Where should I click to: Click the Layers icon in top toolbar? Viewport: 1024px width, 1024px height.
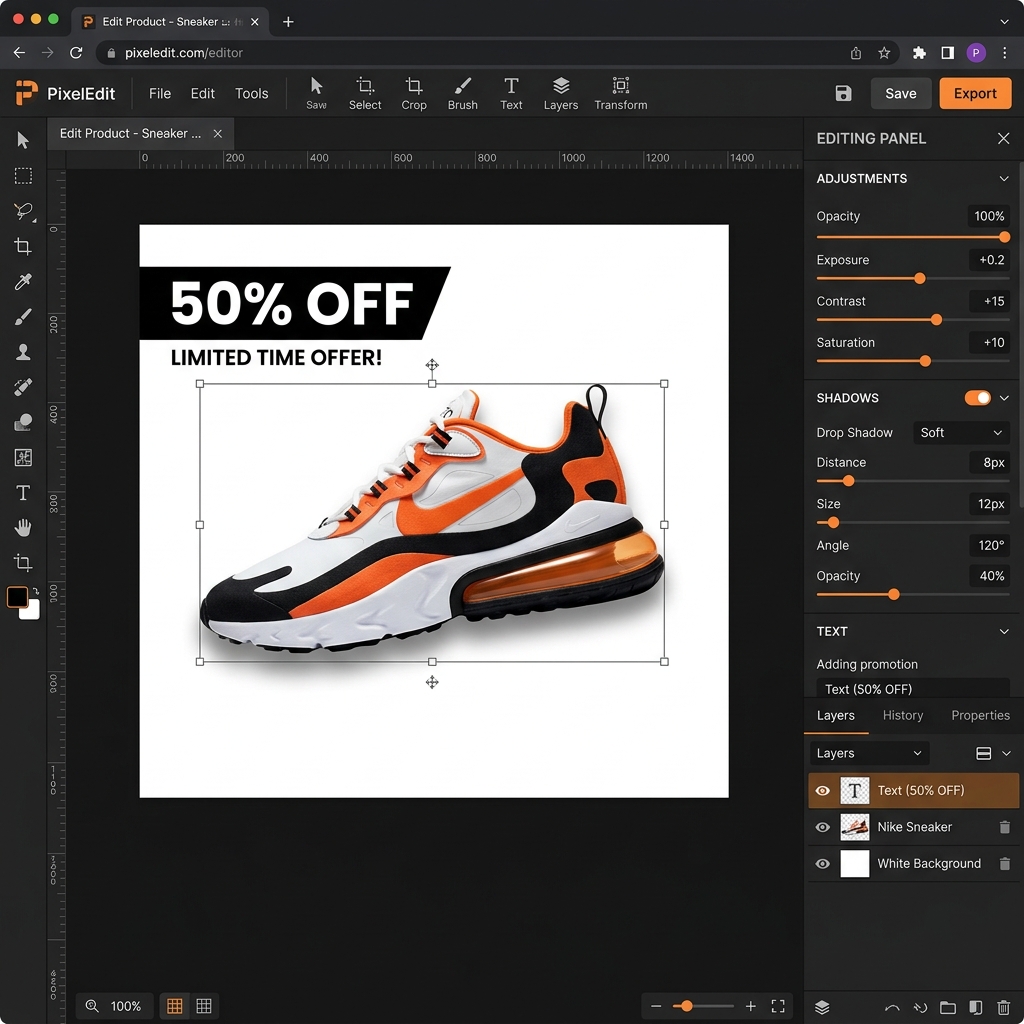[x=561, y=93]
